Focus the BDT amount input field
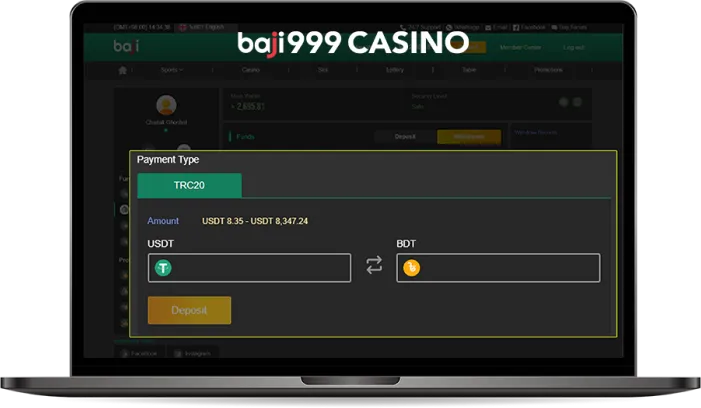This screenshot has width=701, height=408. (498, 268)
